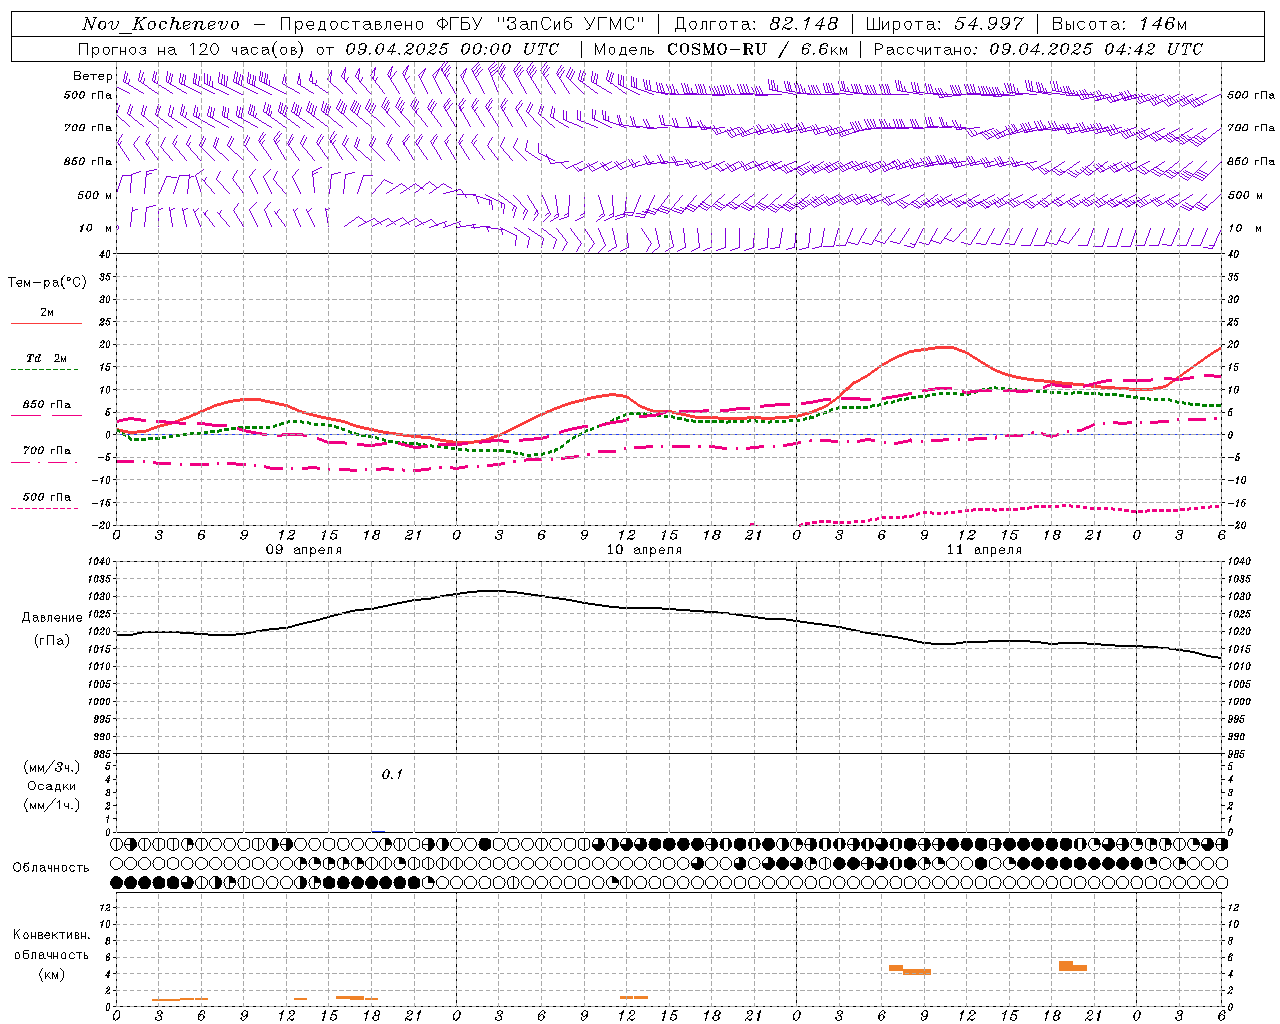Click the '09 апреля' date label
Viewport: 1280px width, 1024px height.
click(x=304, y=550)
